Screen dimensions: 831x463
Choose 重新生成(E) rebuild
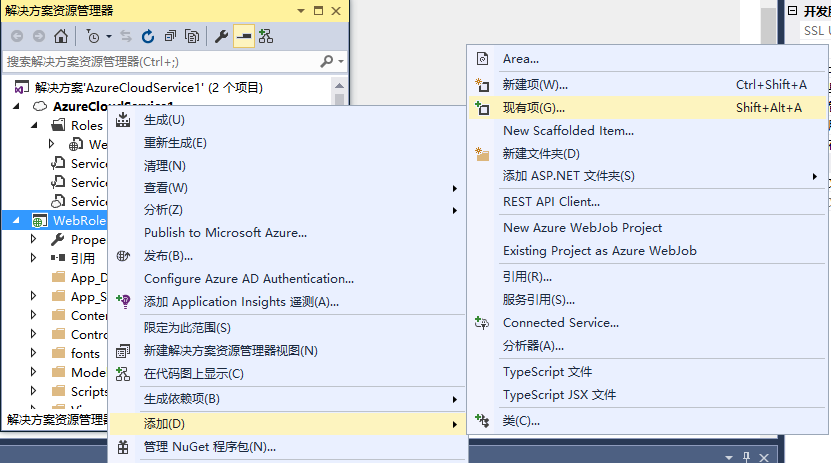point(286,143)
